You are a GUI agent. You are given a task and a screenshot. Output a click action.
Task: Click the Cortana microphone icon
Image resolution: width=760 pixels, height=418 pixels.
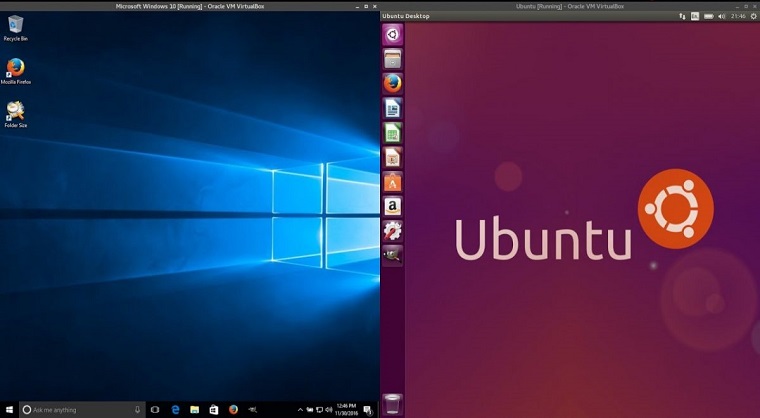138,410
